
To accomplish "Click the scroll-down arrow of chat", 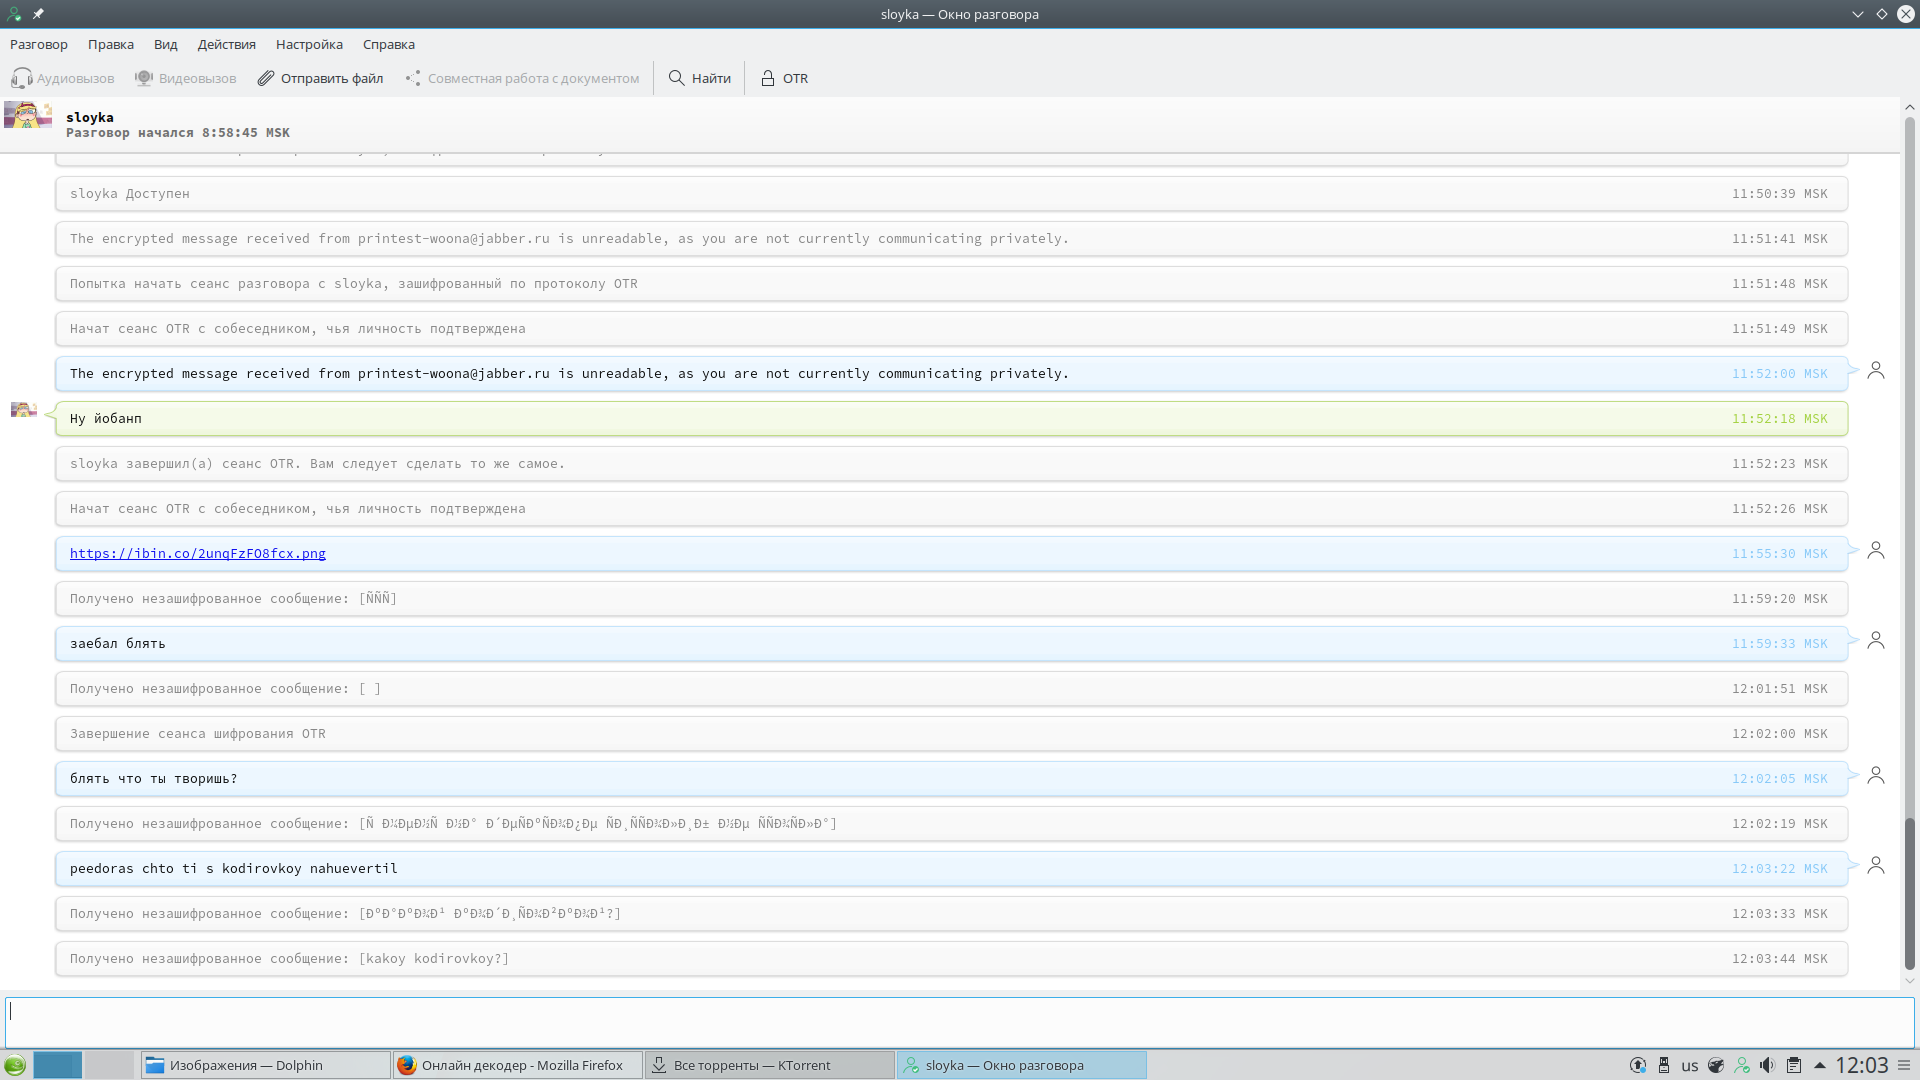I will [1909, 981].
